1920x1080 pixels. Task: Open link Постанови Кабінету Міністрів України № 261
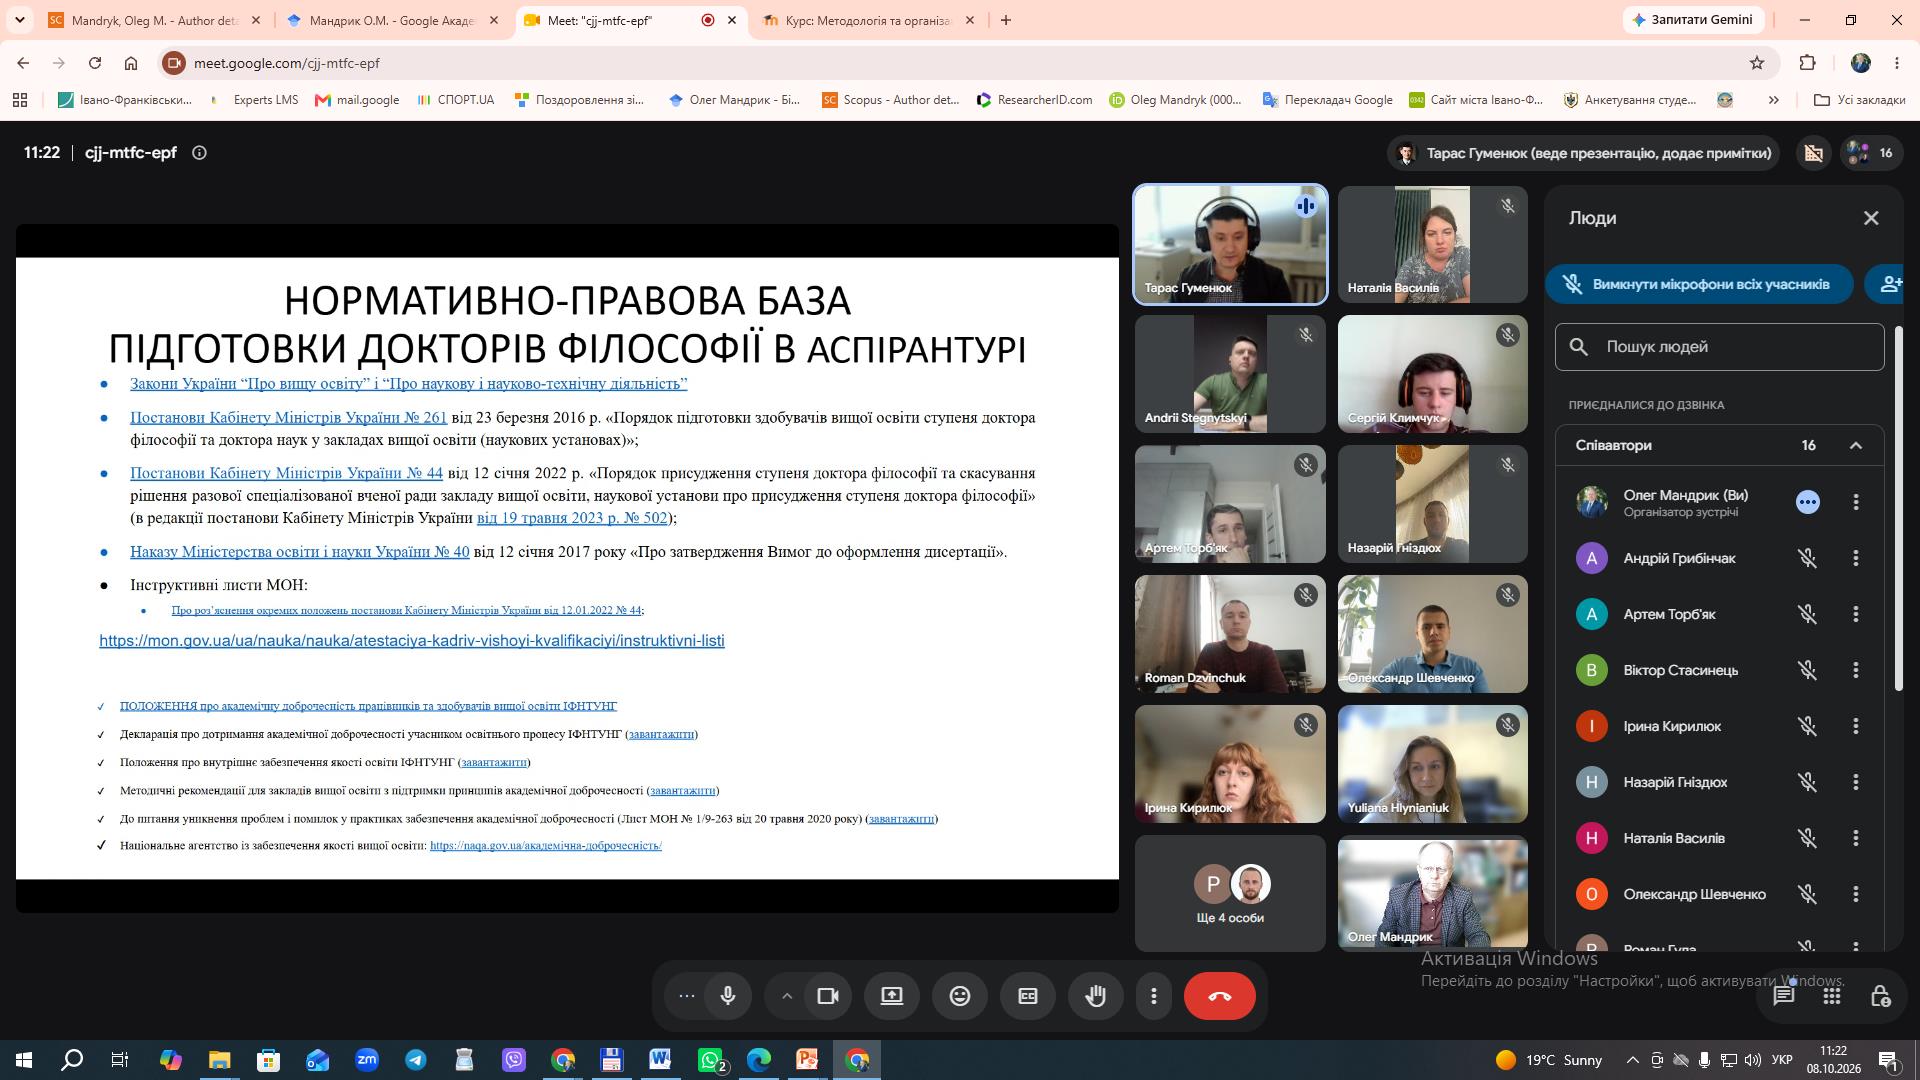pos(288,417)
